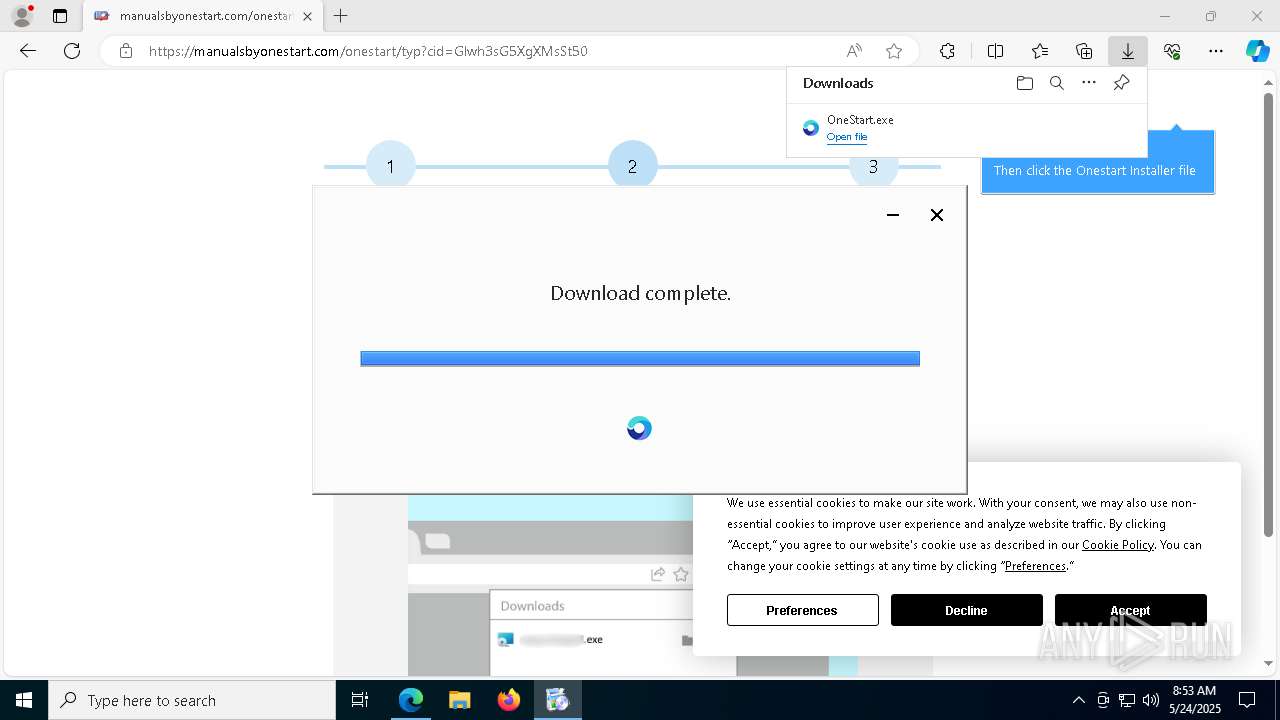
Task: Open the Extensions puzzle icon
Action: 948,51
